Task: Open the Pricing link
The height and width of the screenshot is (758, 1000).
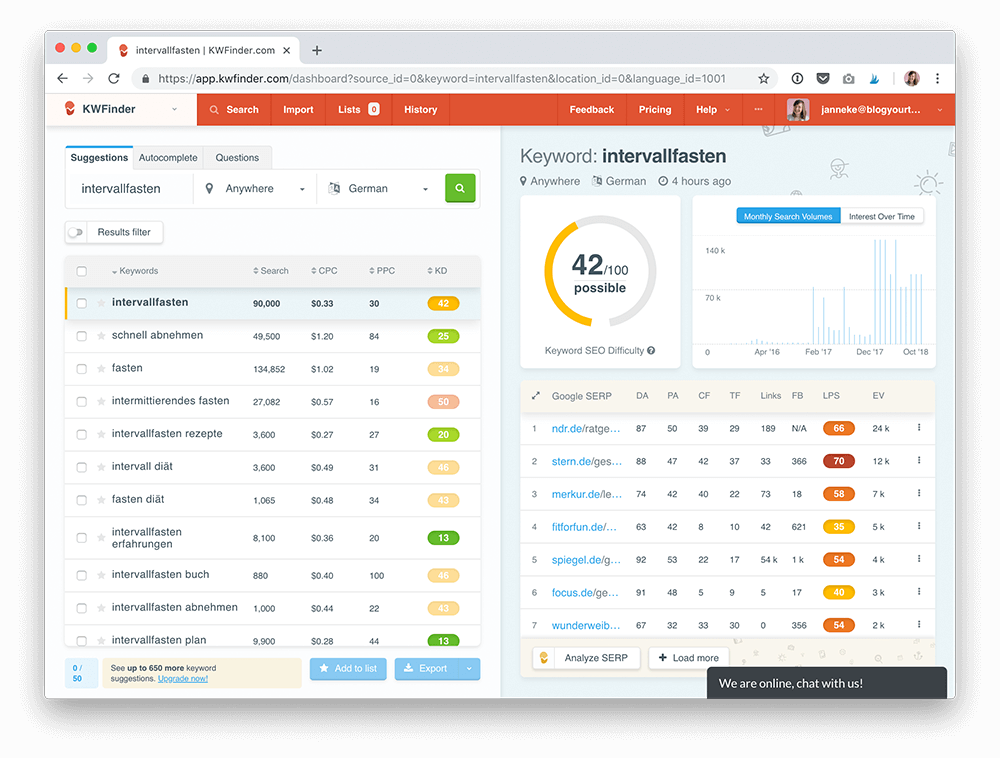Action: click(x=655, y=110)
